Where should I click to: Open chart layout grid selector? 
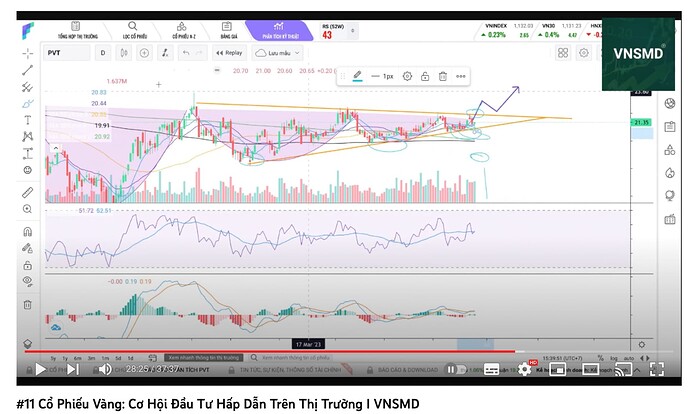(x=563, y=53)
